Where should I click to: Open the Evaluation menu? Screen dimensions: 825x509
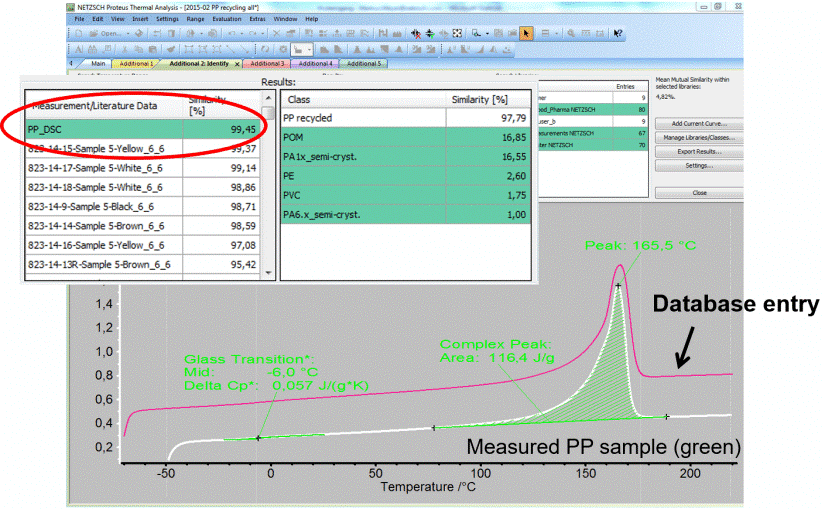point(227,19)
